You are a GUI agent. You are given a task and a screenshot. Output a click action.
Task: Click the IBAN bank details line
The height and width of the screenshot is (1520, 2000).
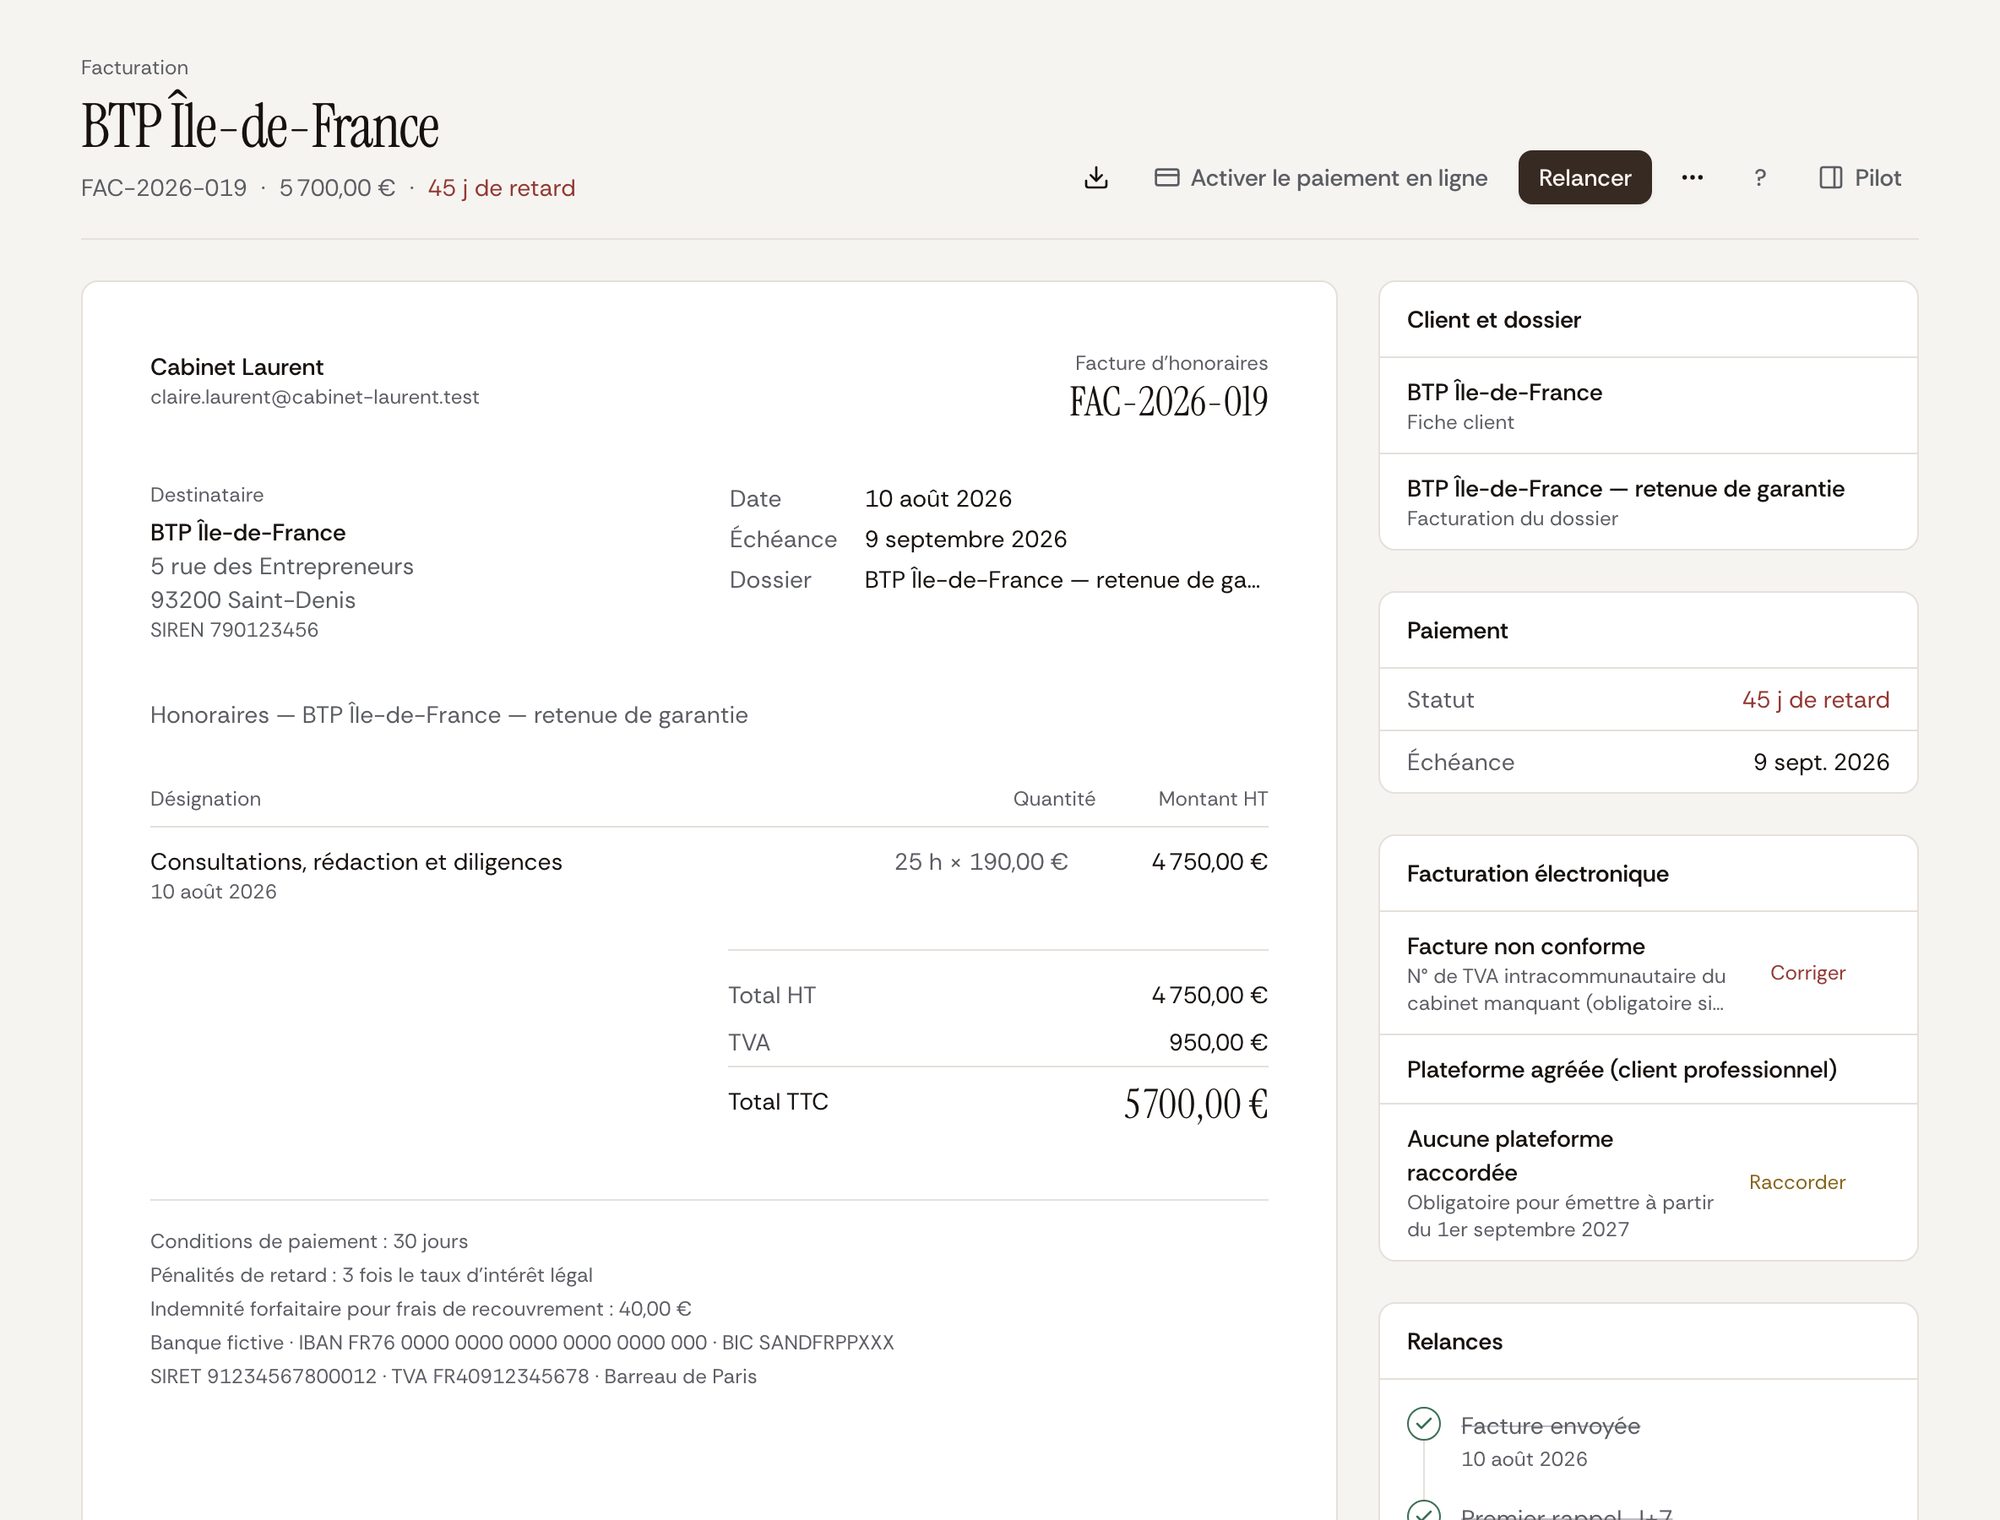pos(522,1343)
